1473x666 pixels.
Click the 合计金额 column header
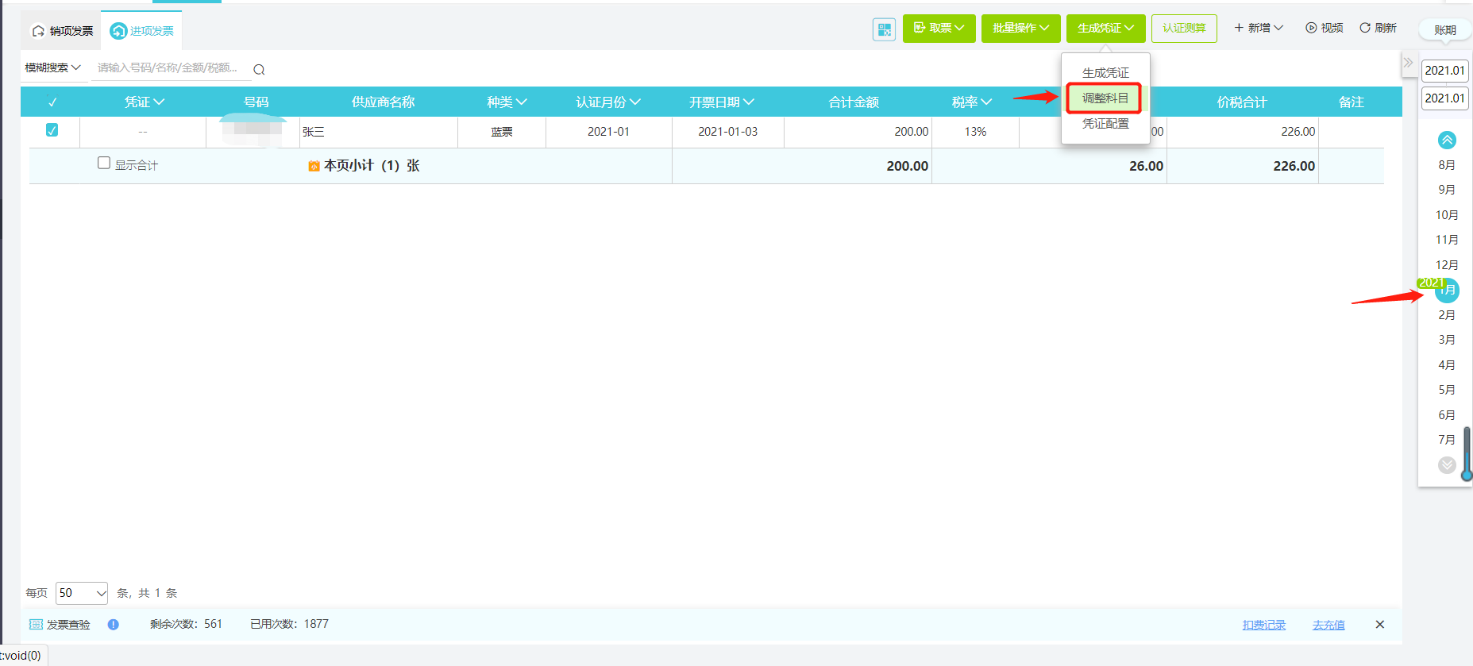pyautogui.click(x=853, y=102)
